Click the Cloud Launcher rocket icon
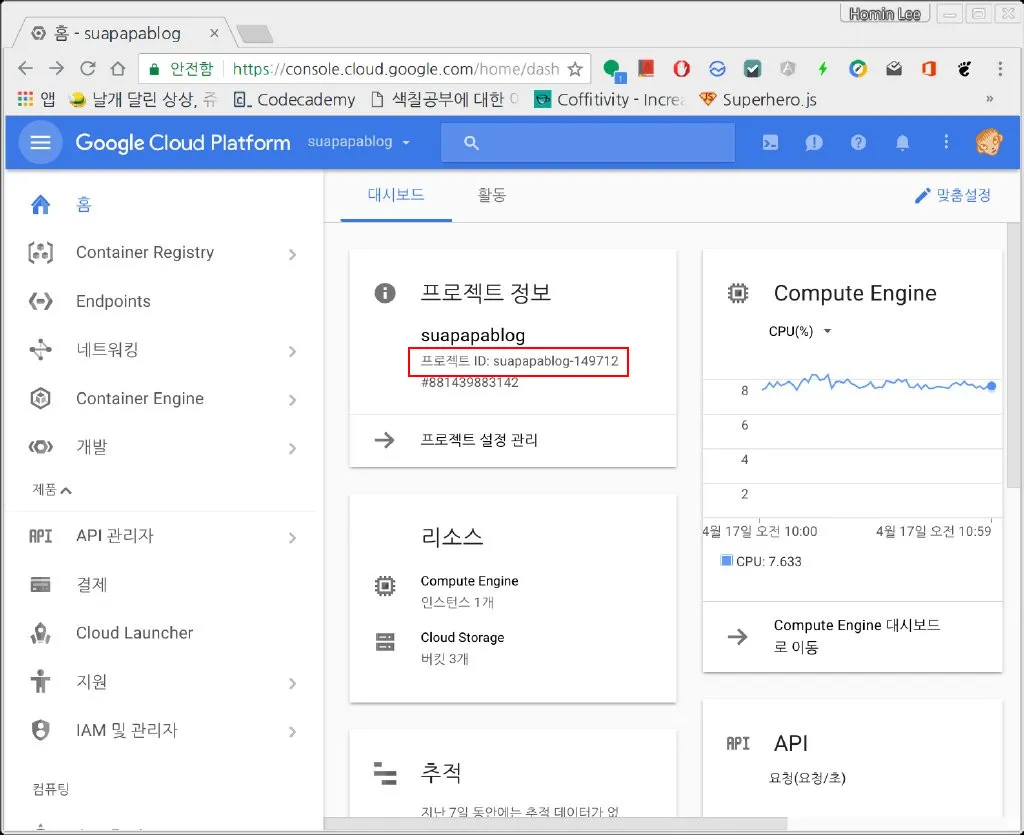Screen dimensions: 1024x835 pyautogui.click(x=40, y=633)
